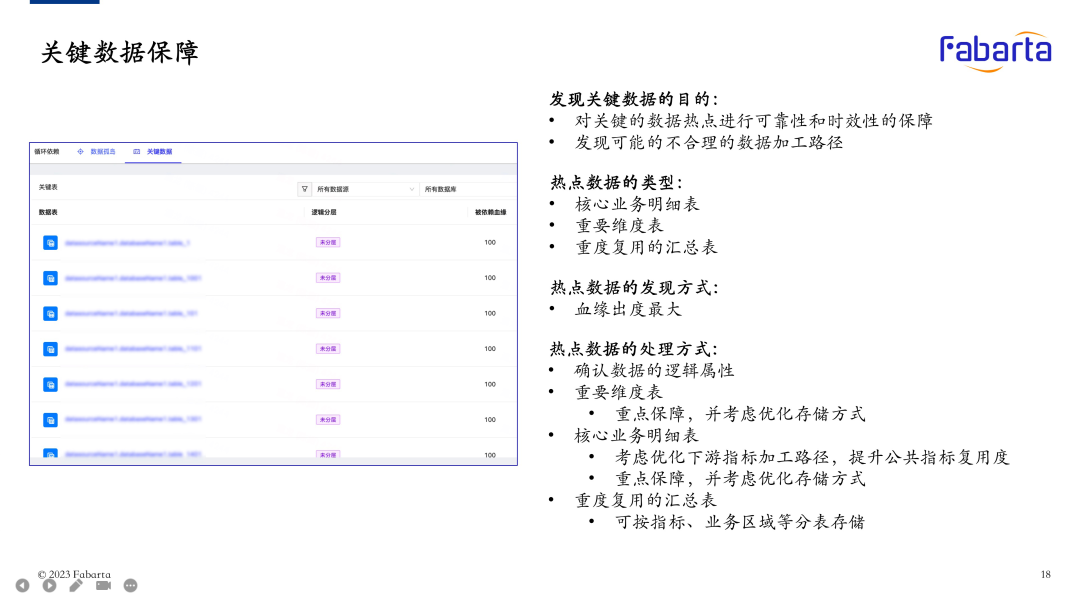Viewport: 1080px width, 608px height.
Task: Click the slide number 18
Action: 1046,574
